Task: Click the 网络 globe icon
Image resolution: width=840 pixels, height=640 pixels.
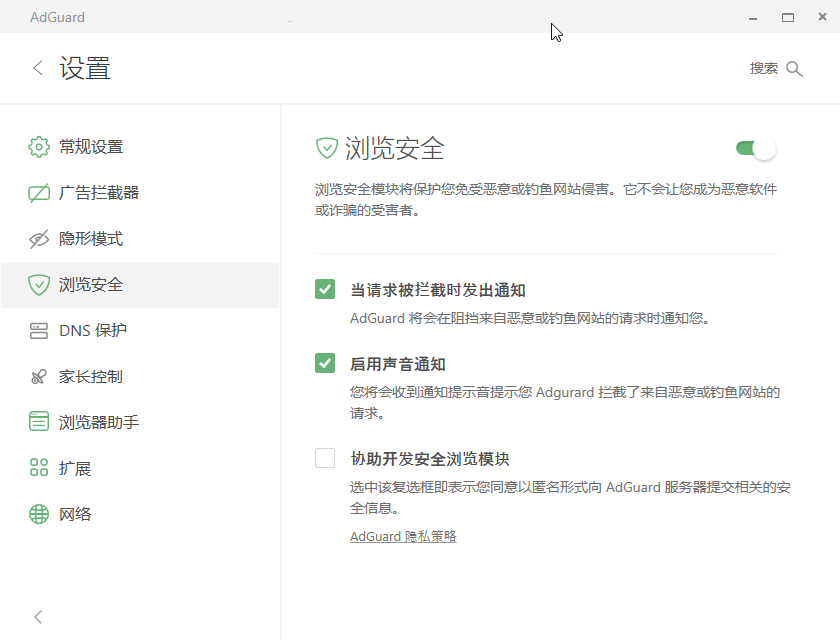Action: coord(39,514)
